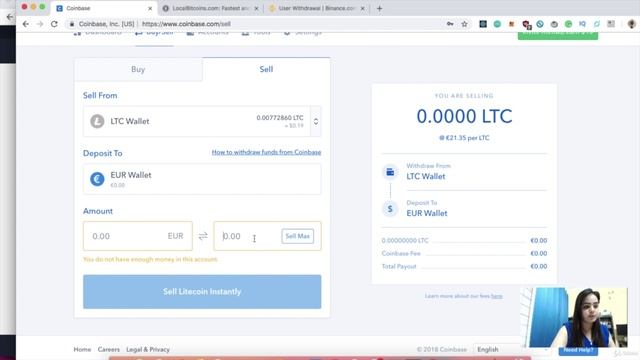
Task: Click the Withdraw From wallet icon
Action: [x=390, y=172]
